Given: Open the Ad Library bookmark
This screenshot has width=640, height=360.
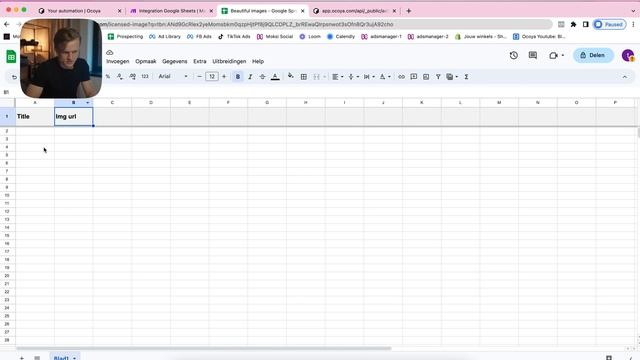Looking at the screenshot, I should click(164, 36).
